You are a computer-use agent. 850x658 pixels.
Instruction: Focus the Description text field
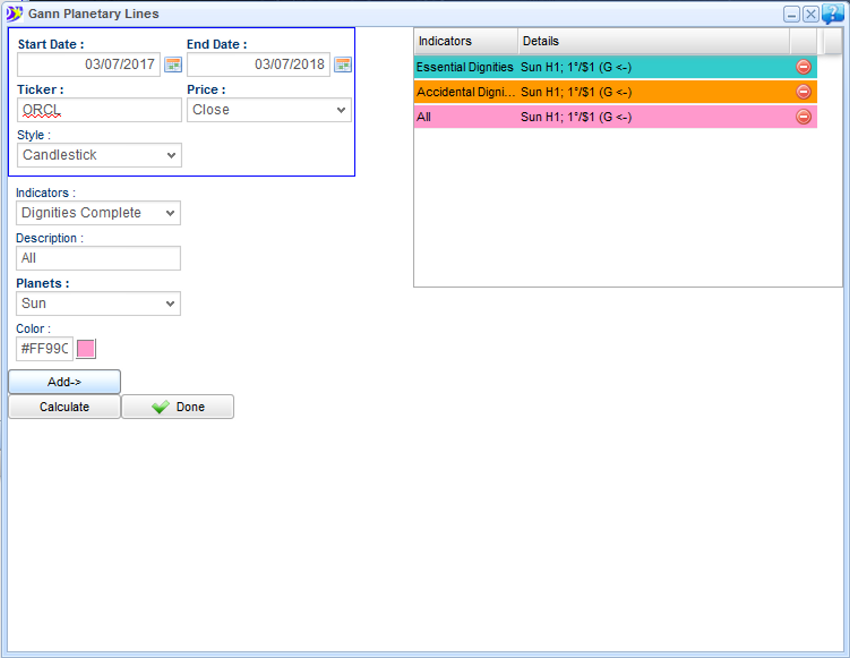(98, 258)
